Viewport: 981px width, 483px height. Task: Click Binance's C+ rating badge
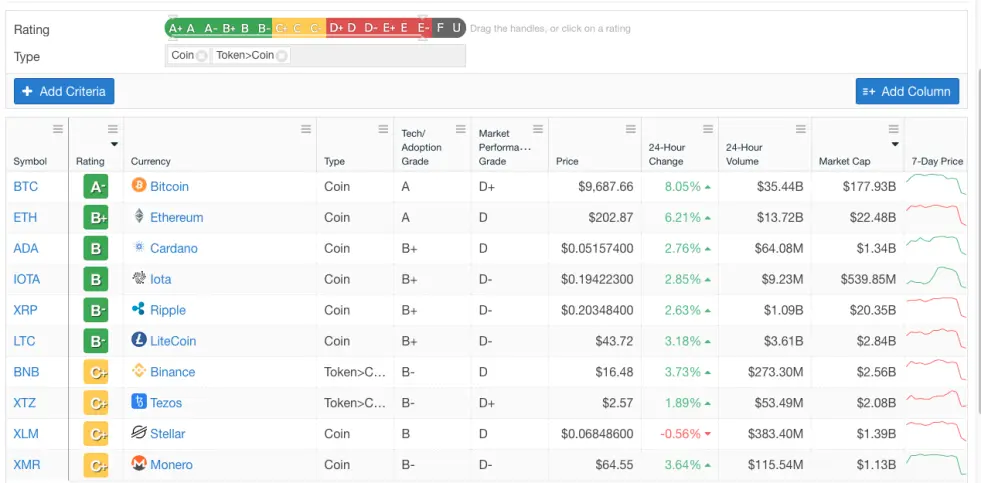tap(96, 372)
